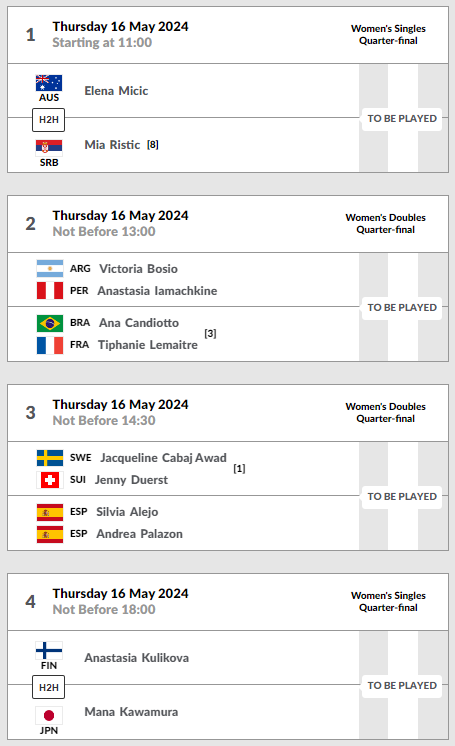Click the Brazil flag icon
The height and width of the screenshot is (746, 455).
[50, 323]
